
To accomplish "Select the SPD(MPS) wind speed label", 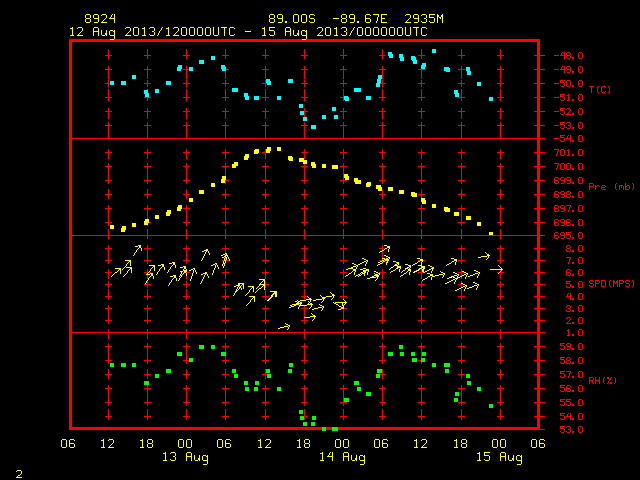I will 611,283.
